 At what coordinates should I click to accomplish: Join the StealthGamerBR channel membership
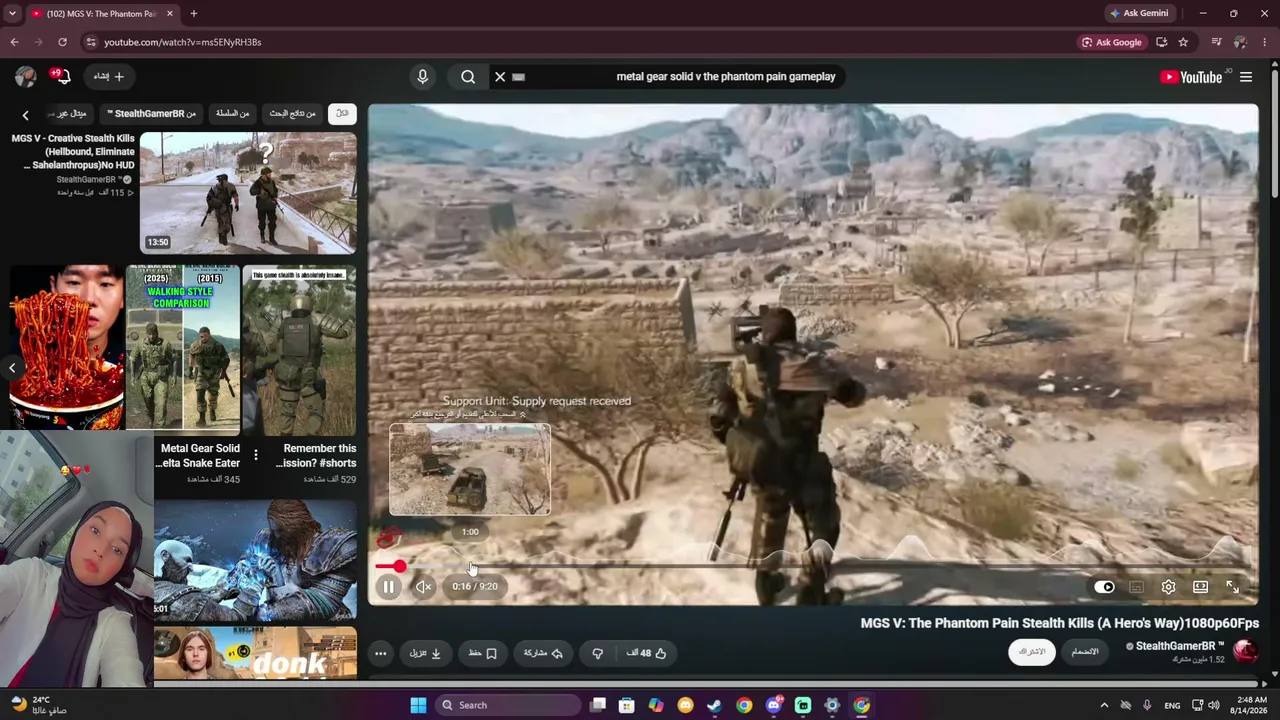pos(1085,652)
